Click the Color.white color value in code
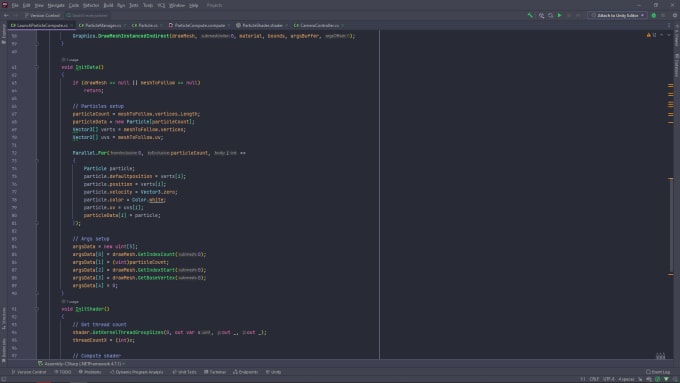The height and width of the screenshot is (383, 680). (157, 200)
